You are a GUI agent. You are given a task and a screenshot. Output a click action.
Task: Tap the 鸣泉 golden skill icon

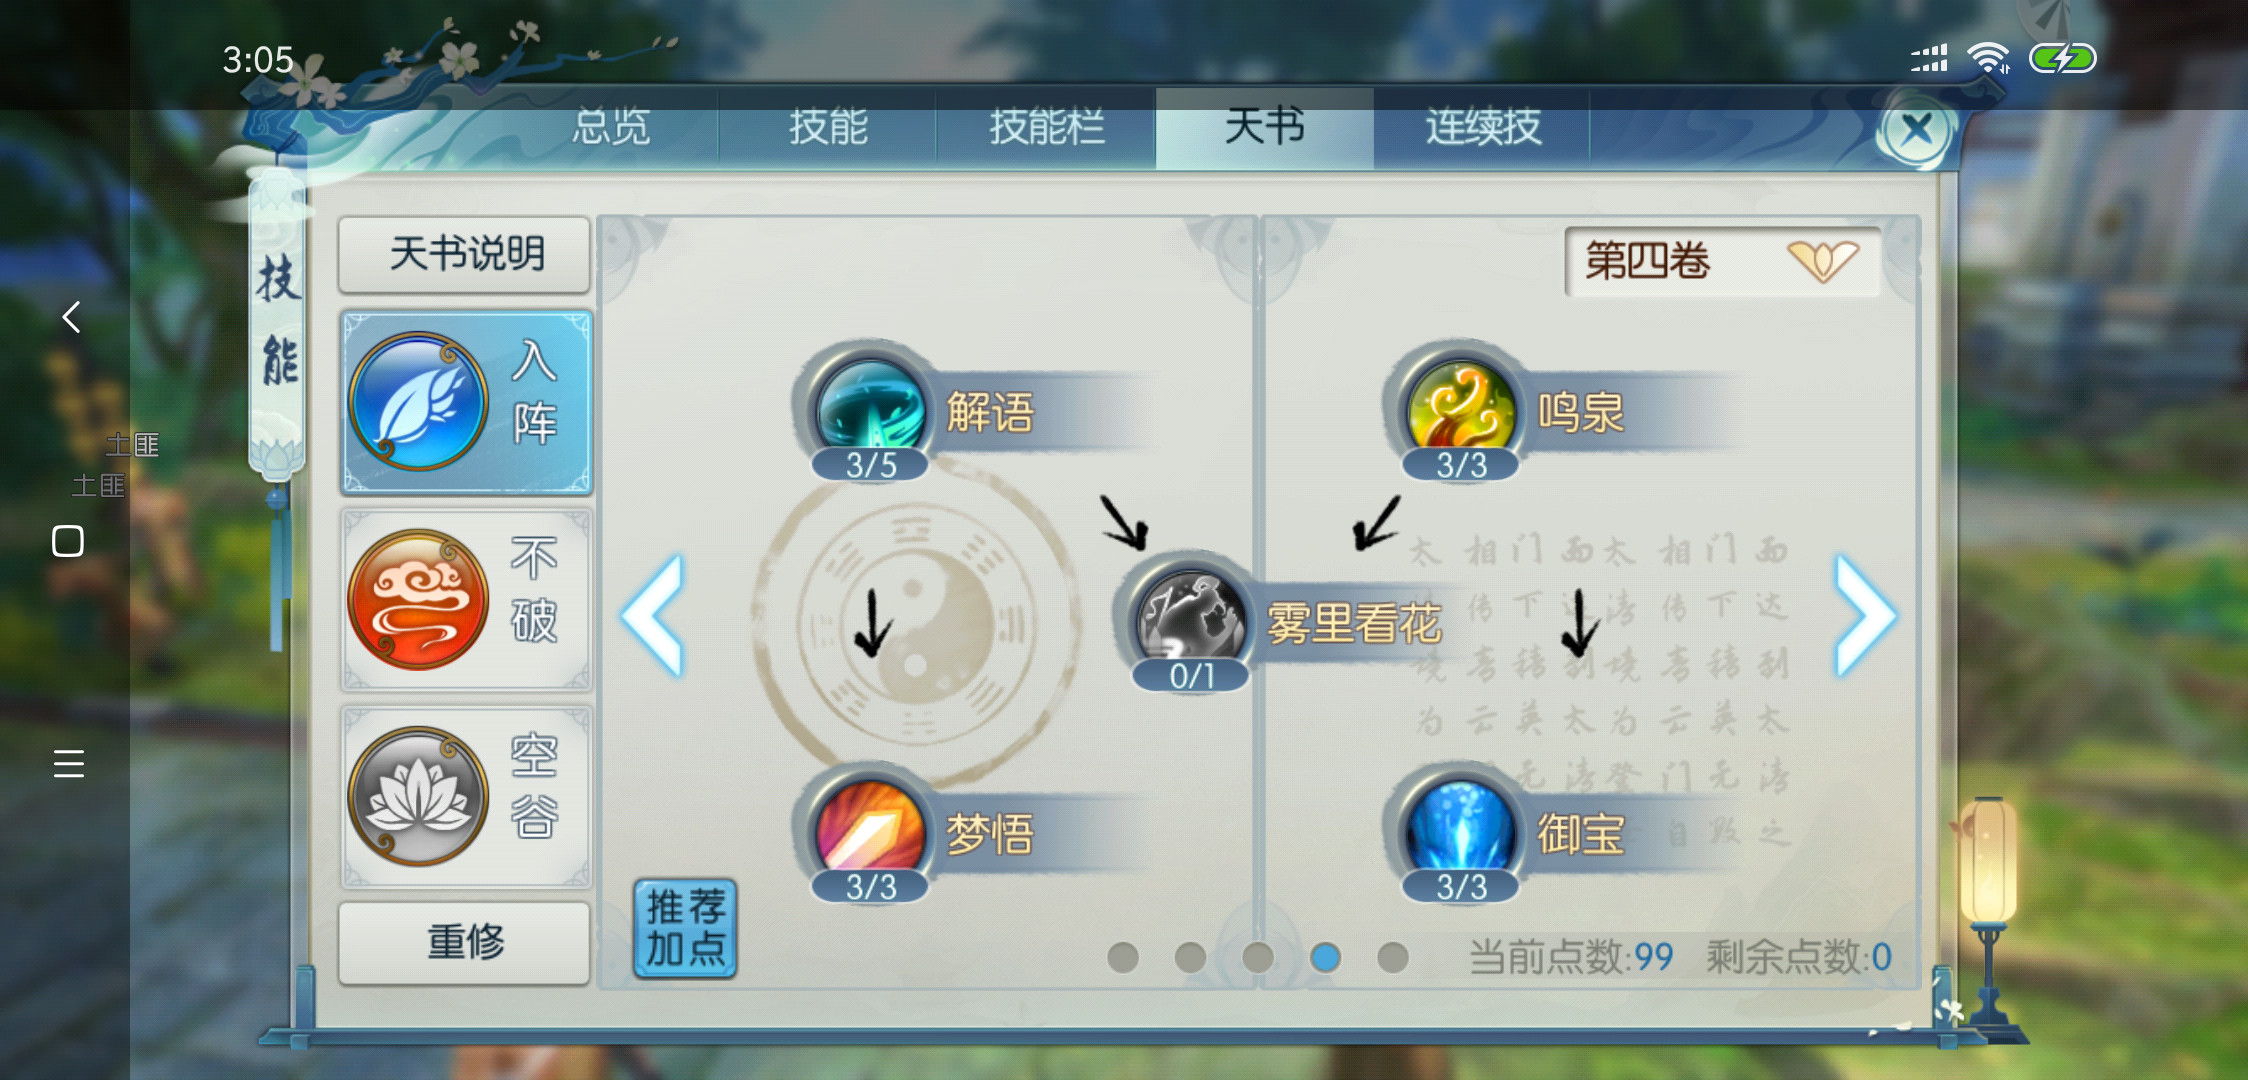click(x=1461, y=408)
